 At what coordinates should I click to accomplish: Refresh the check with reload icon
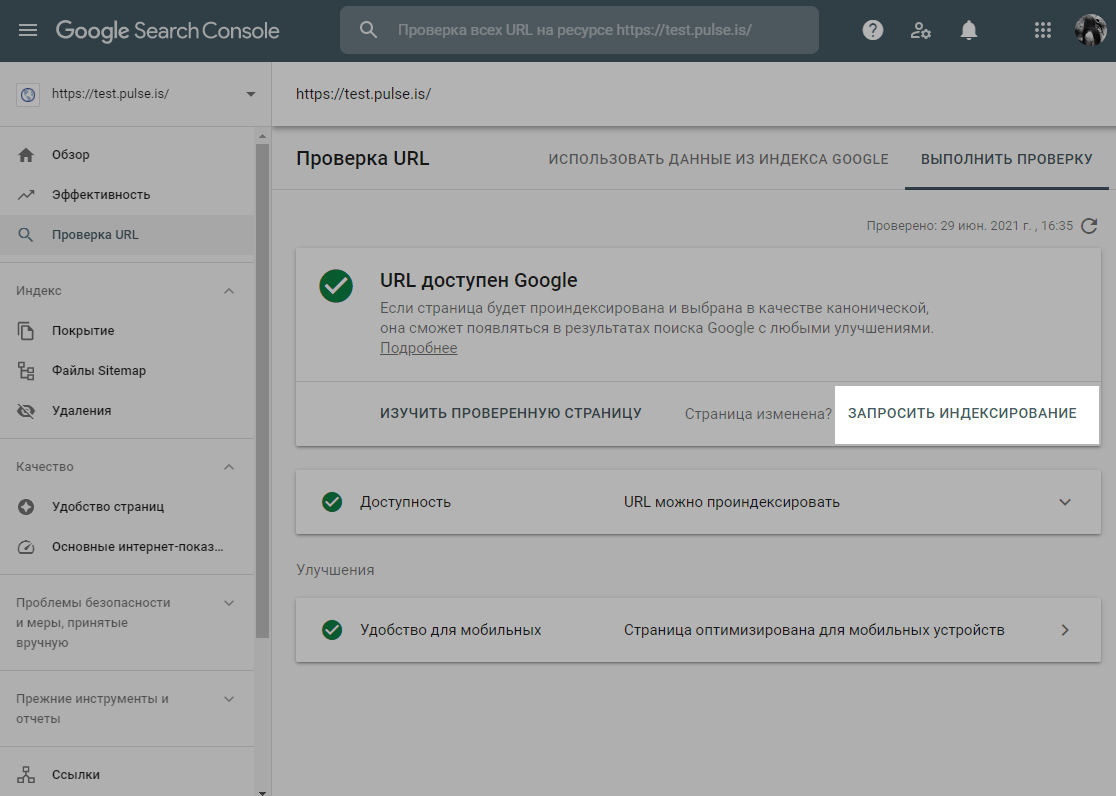tap(1090, 226)
